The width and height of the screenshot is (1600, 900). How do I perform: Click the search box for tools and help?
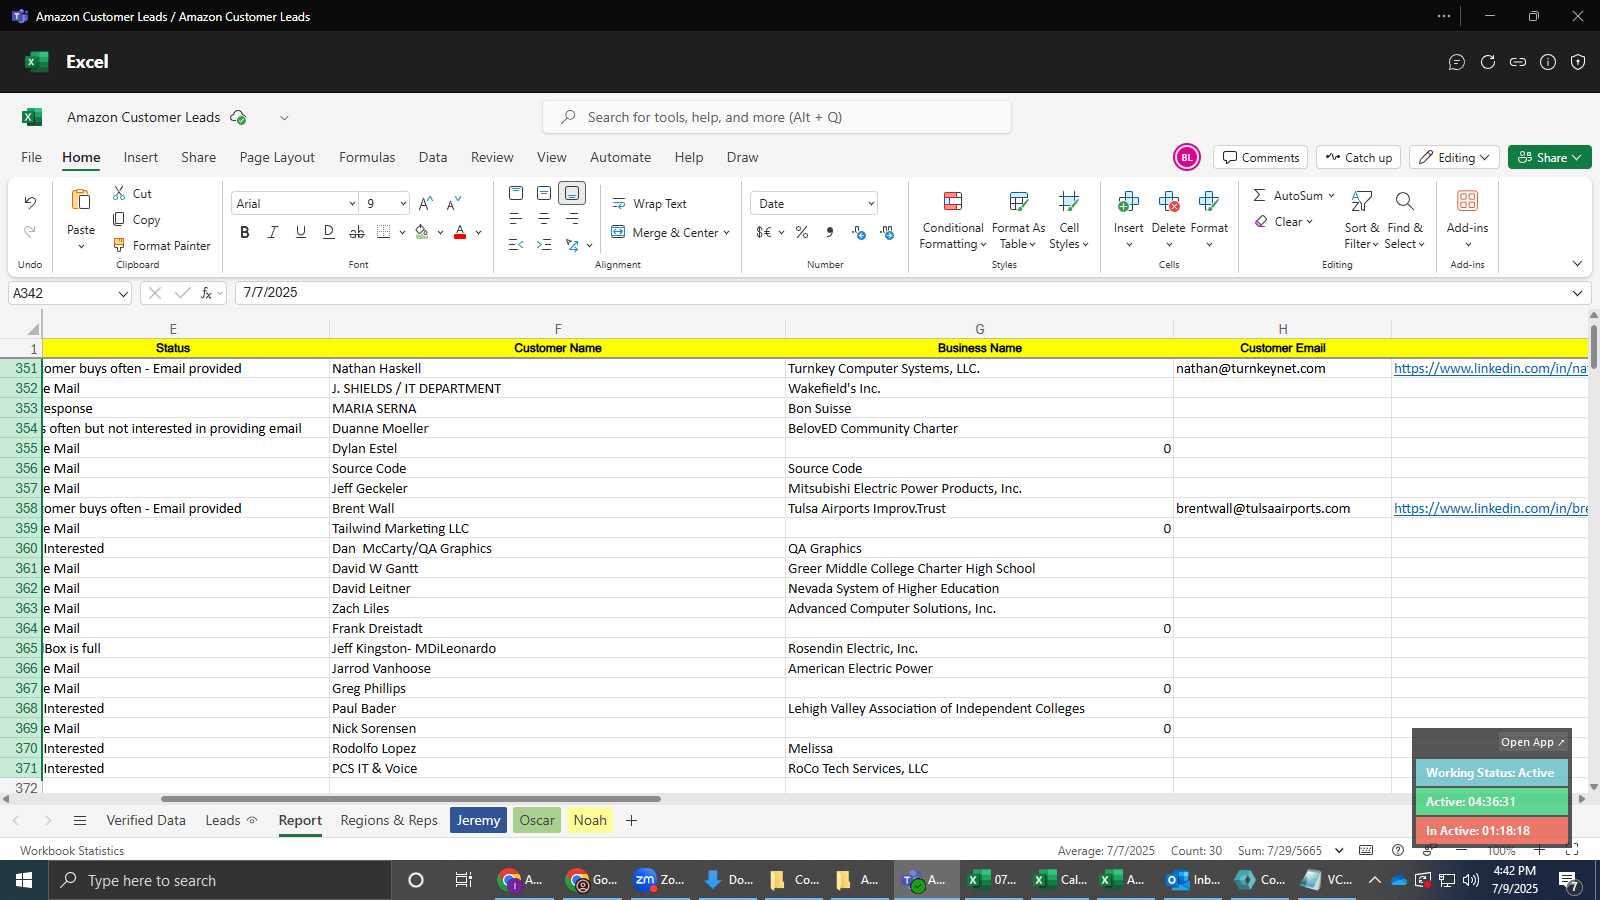click(776, 117)
